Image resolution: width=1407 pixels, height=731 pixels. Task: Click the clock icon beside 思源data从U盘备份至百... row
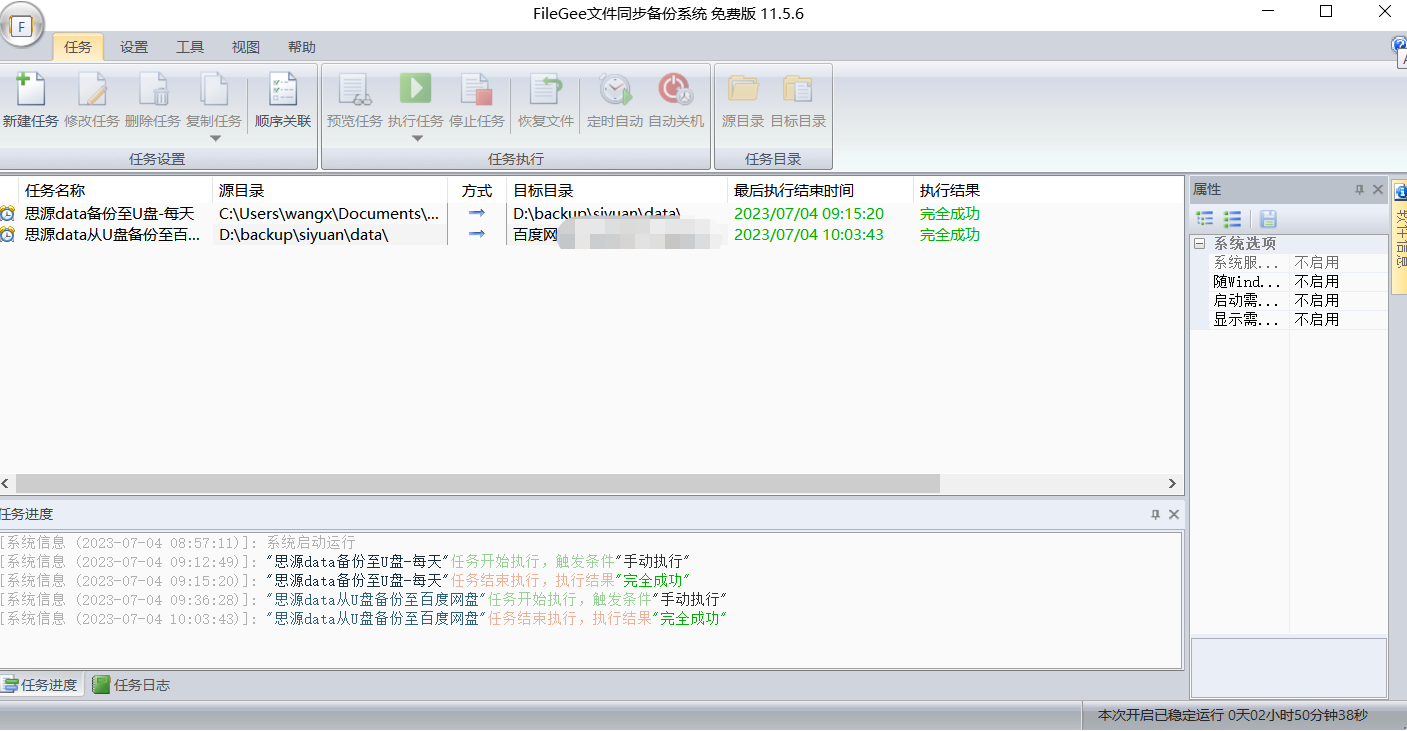point(8,235)
